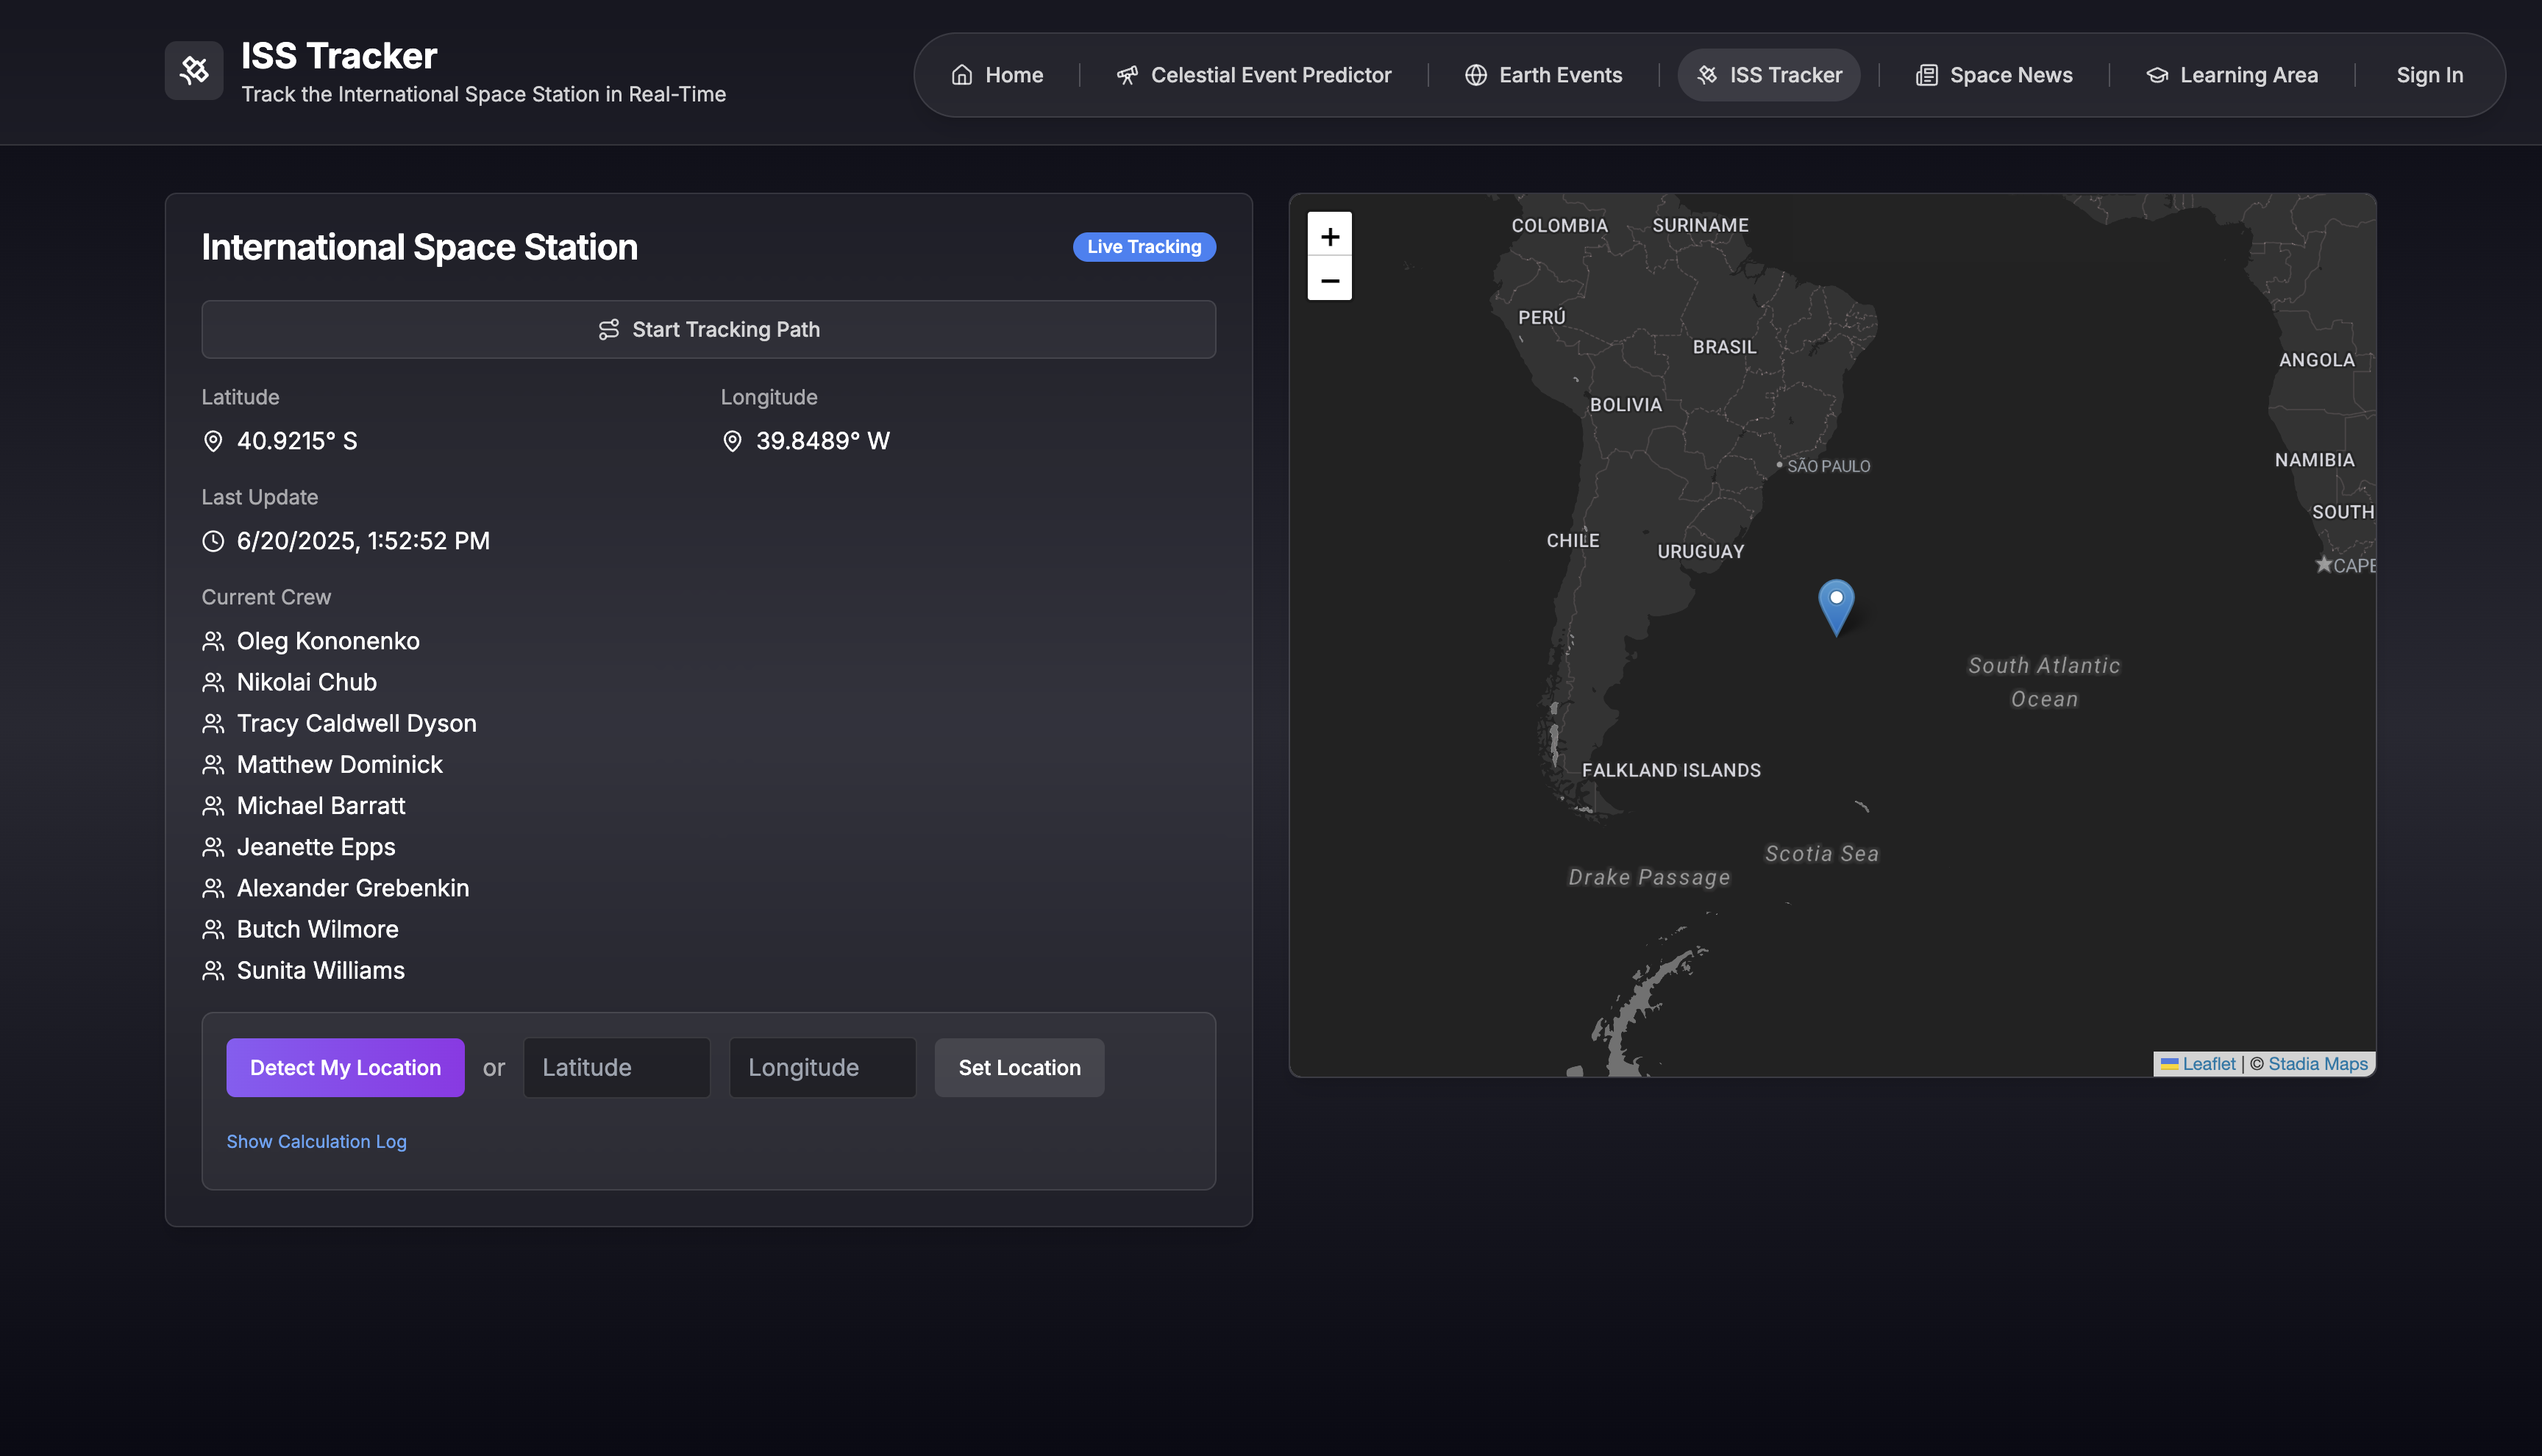The height and width of the screenshot is (1456, 2542).
Task: Click the pin icon beside the longitude value
Action: point(732,441)
